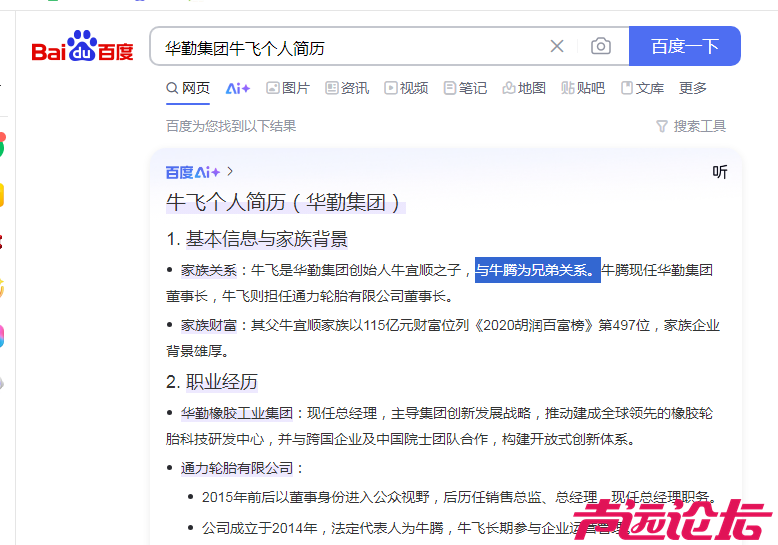This screenshot has width=778, height=545.
Task: Select the 网页 tab
Action: 188,88
